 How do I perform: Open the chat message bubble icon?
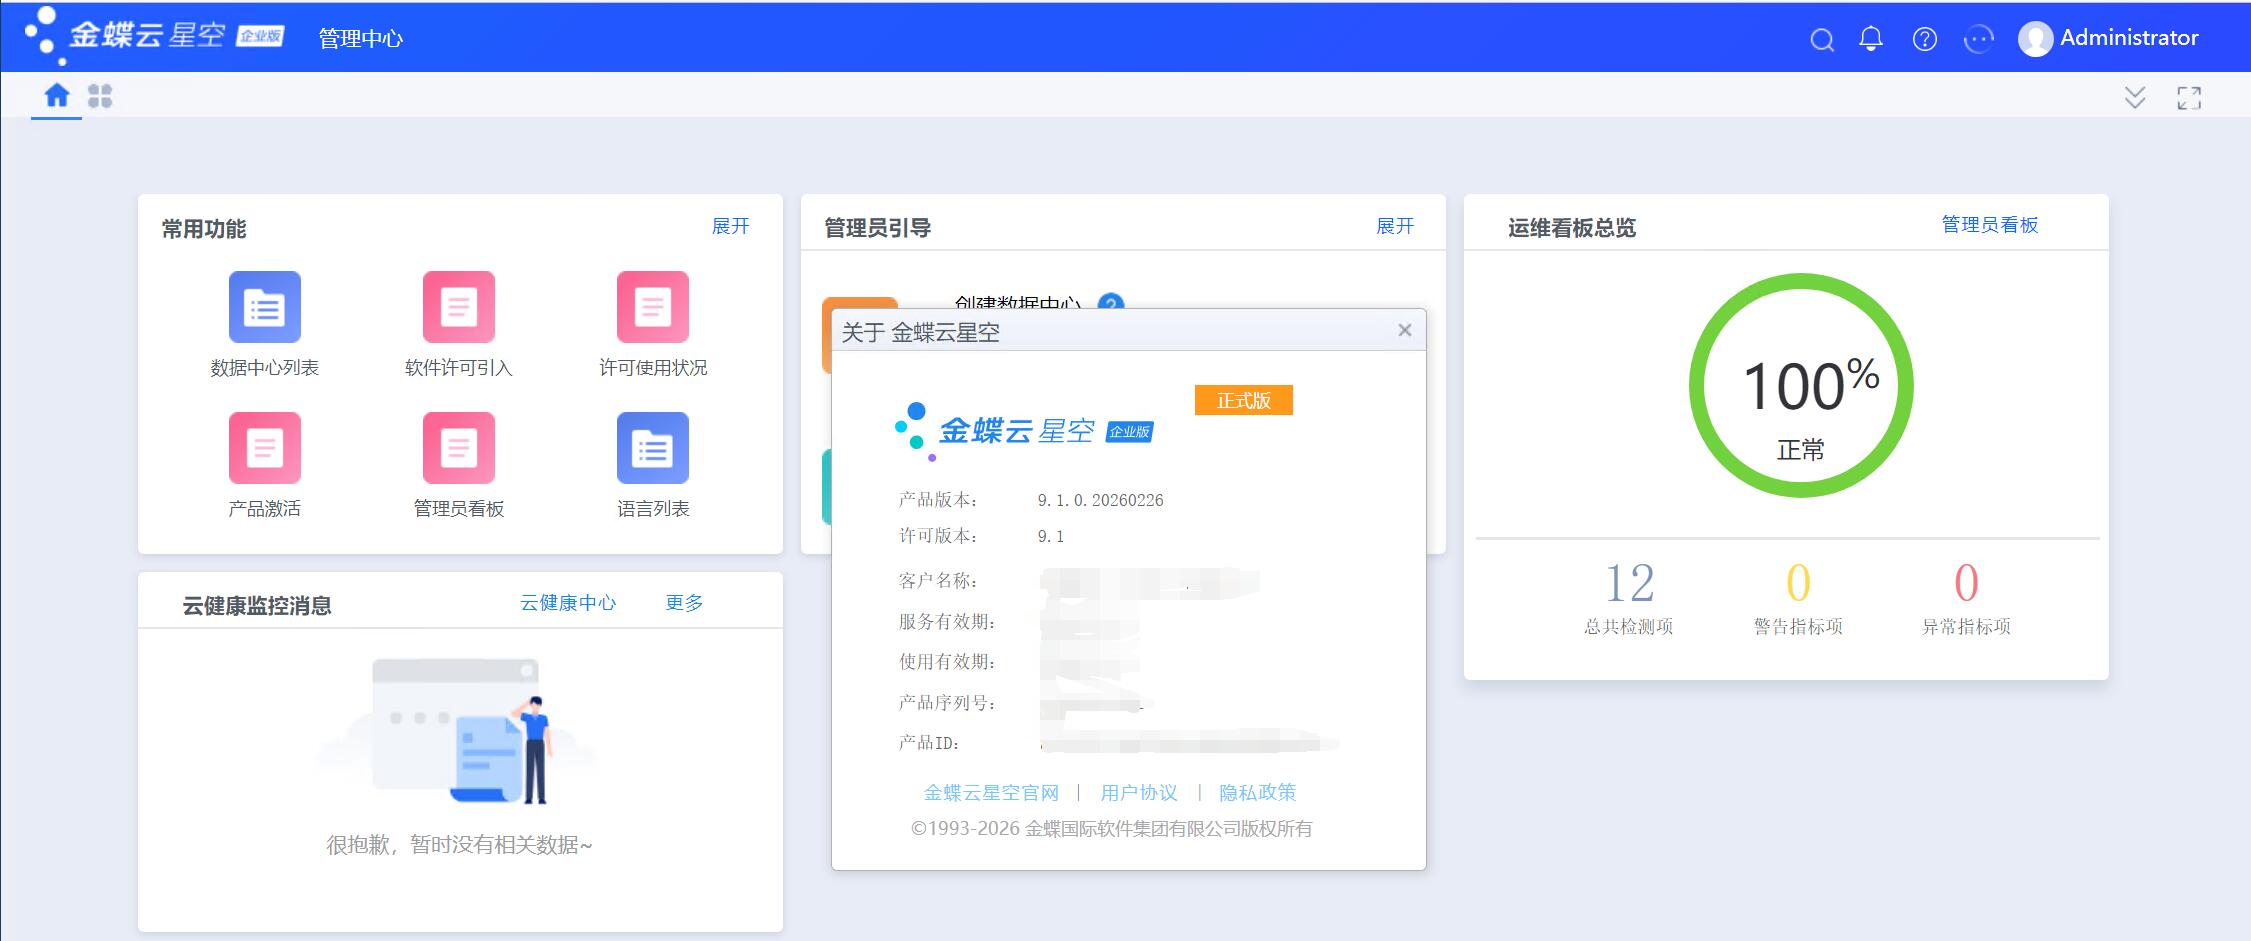coord(1978,39)
